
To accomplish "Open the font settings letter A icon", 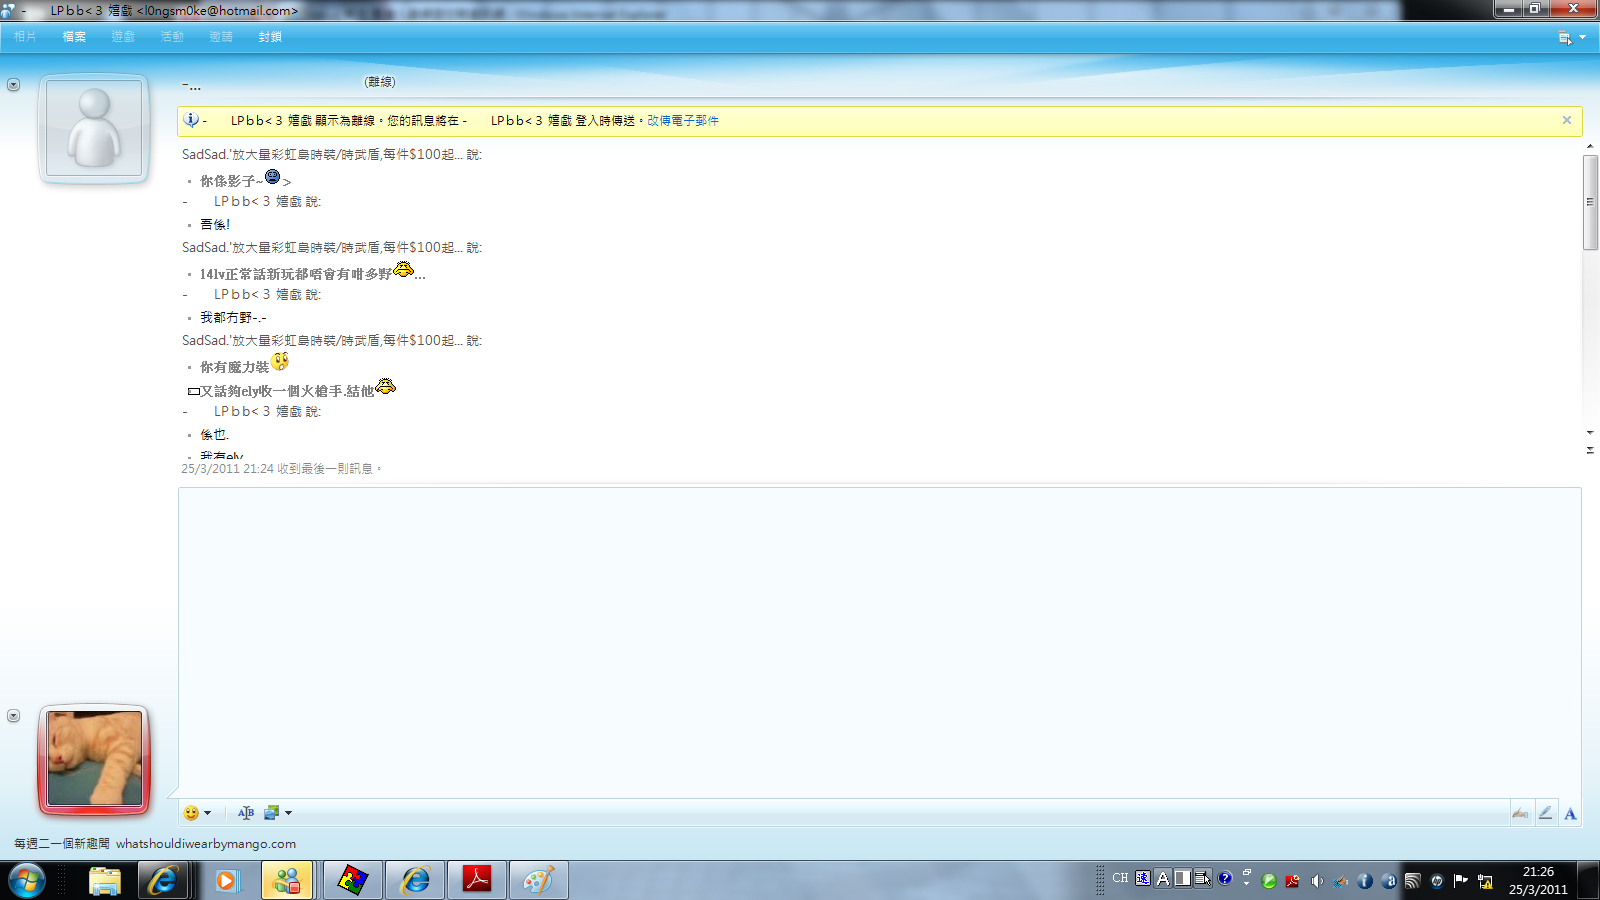I will point(1570,813).
